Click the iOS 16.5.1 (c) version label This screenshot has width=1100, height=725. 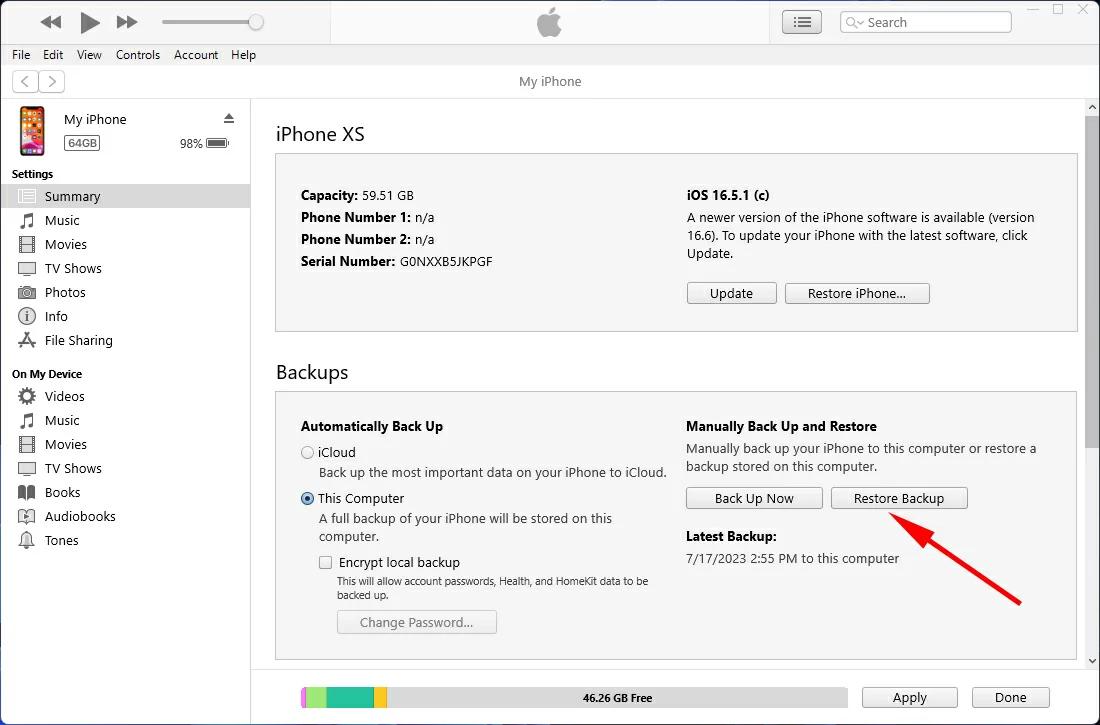pos(728,196)
